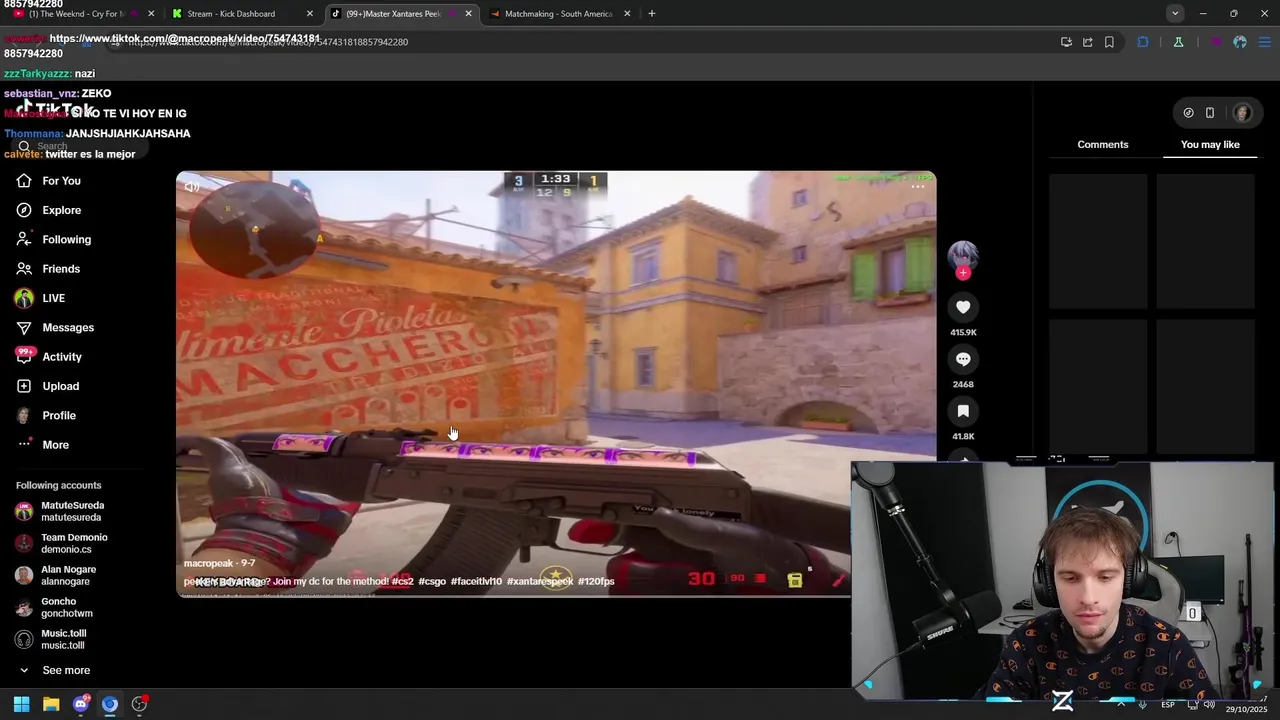Open the #xantarespeek hashtag
This screenshot has width=1280, height=720.
coord(540,581)
